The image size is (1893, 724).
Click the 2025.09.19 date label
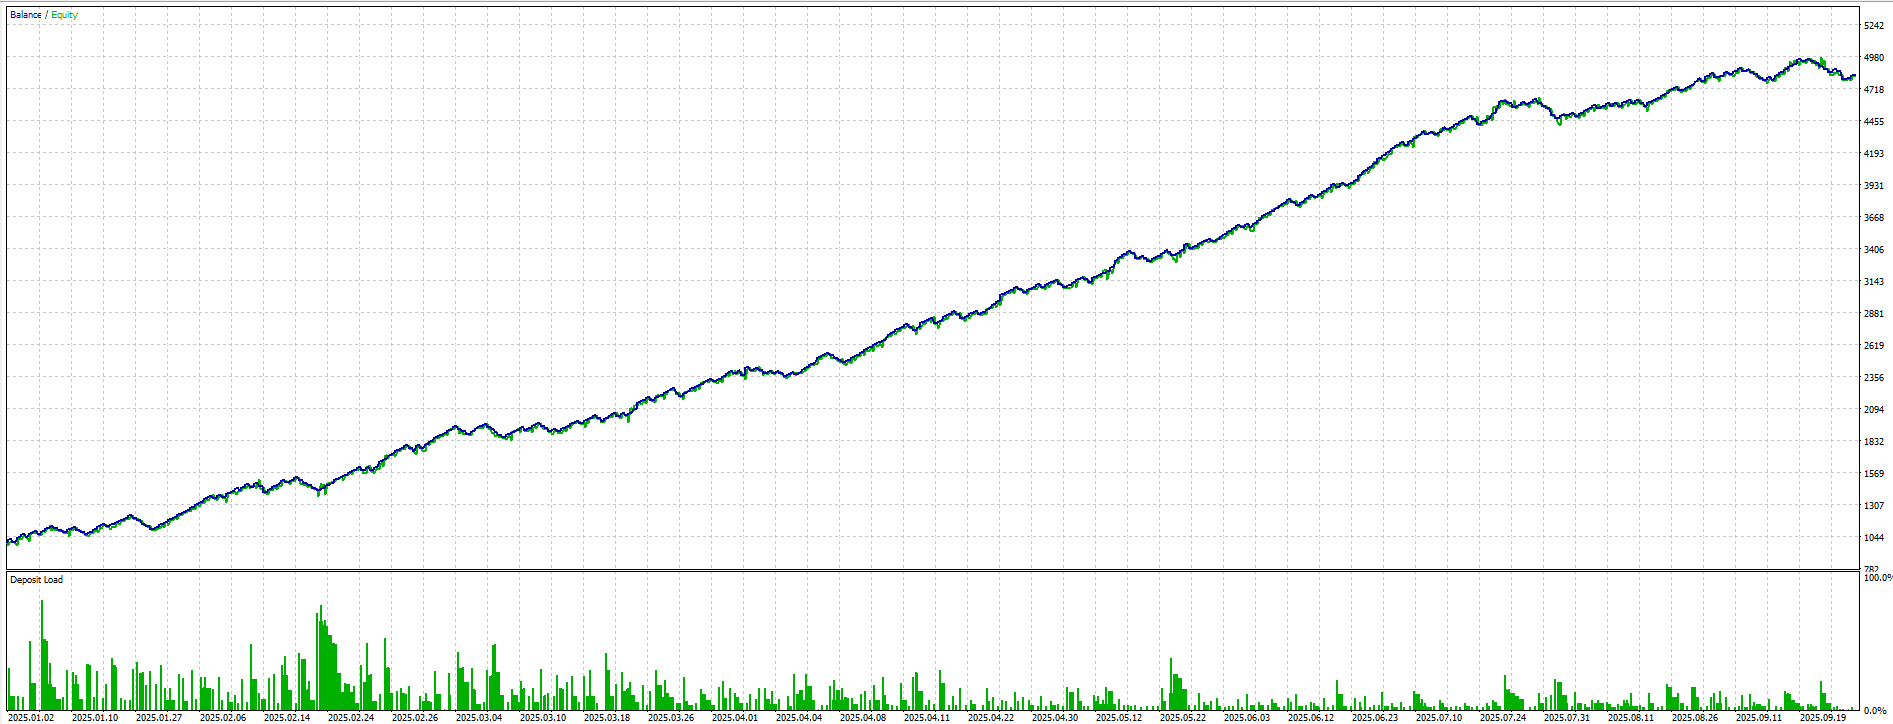tap(1823, 717)
